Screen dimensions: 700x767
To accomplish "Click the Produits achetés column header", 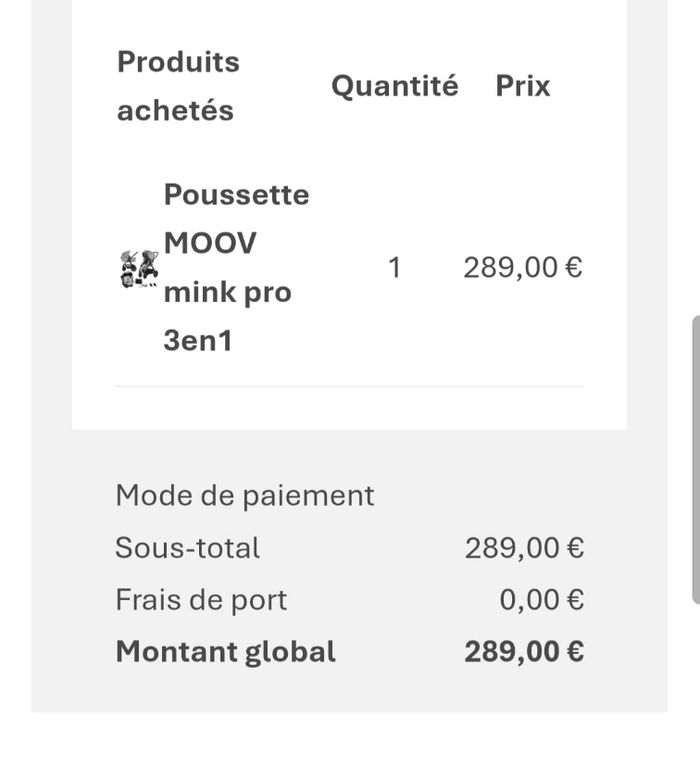I will click(178, 86).
